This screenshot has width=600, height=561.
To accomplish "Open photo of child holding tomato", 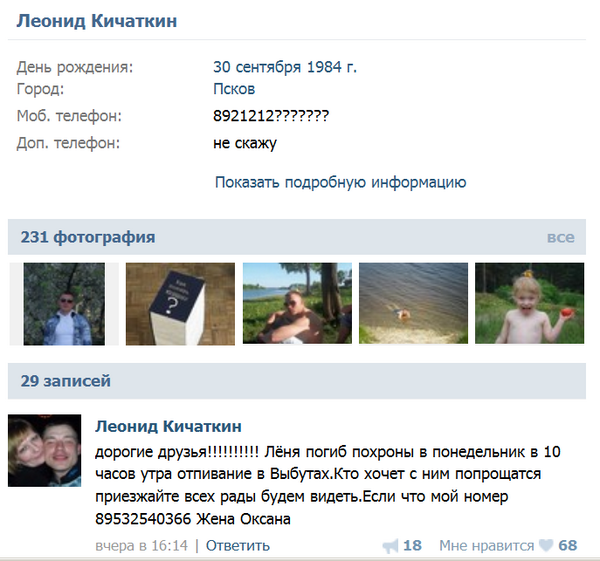I will coord(530,303).
